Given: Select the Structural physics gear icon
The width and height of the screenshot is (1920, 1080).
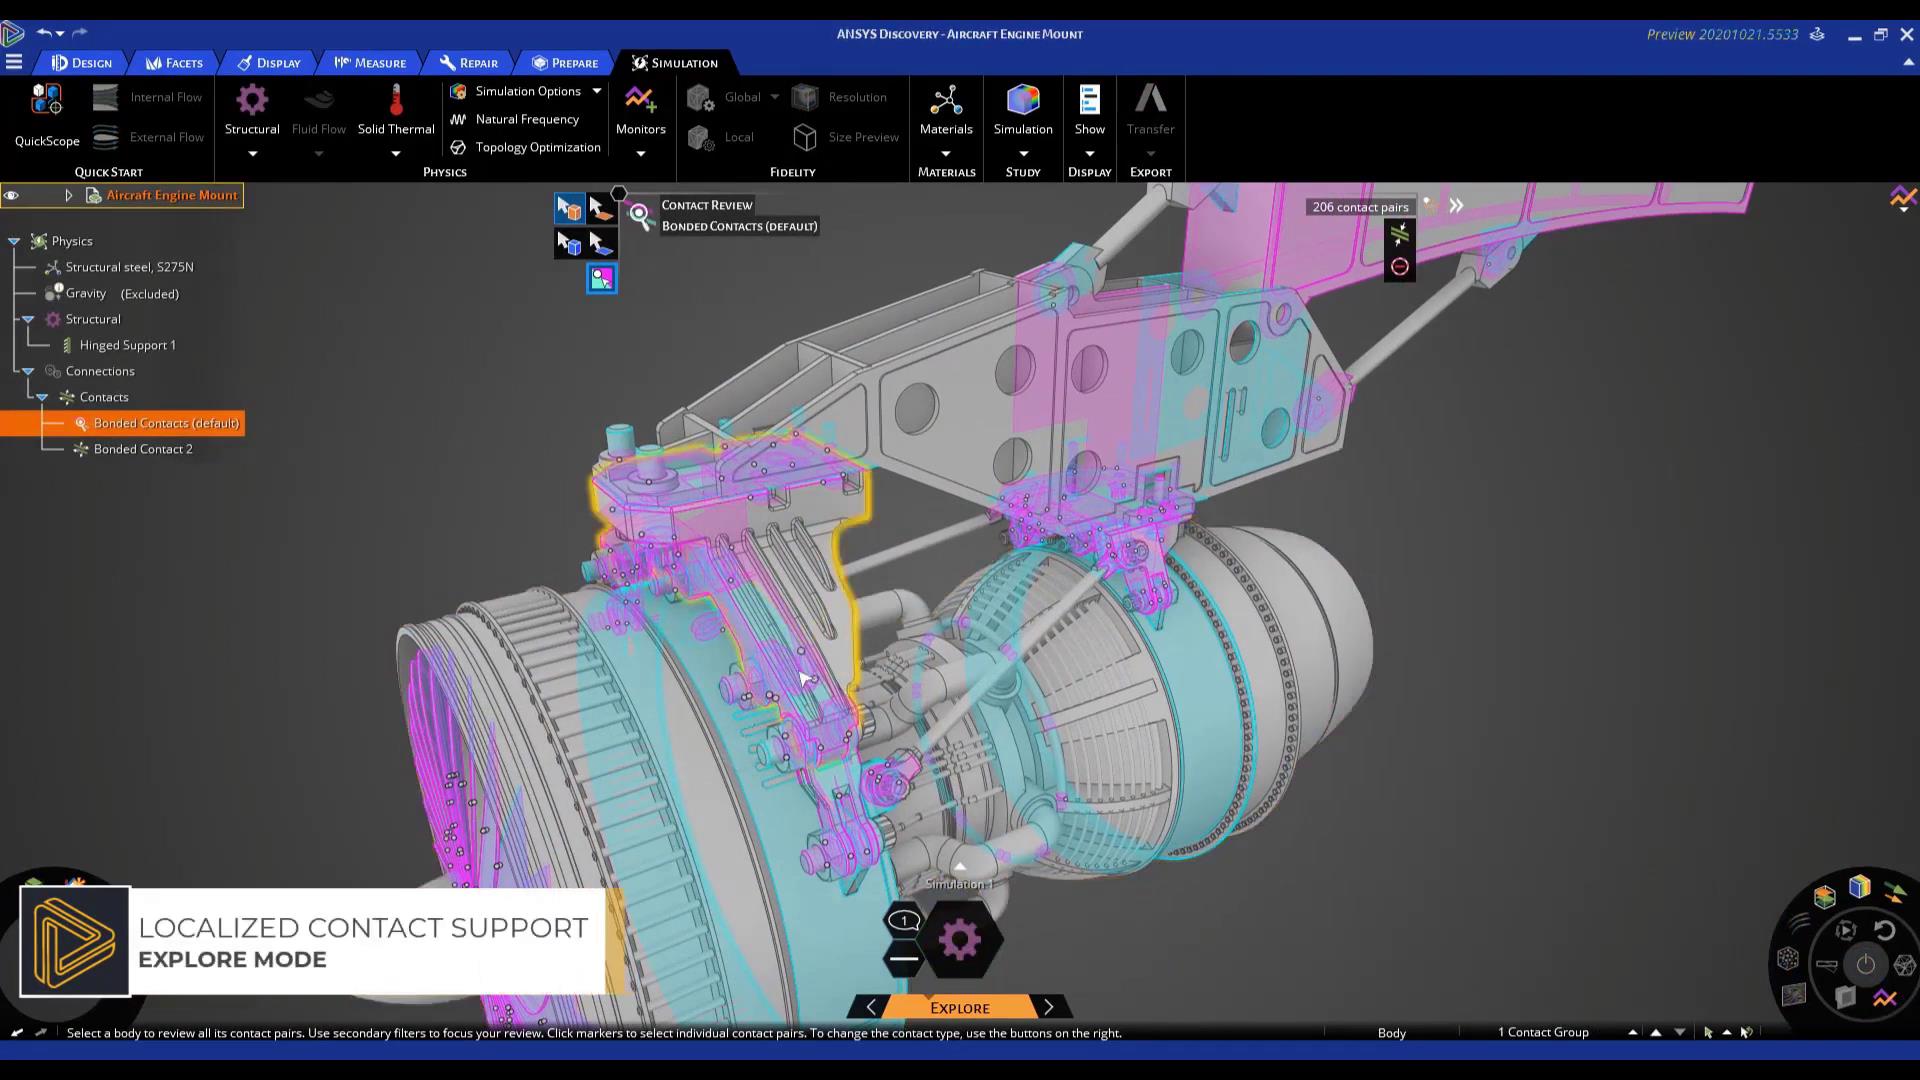Looking at the screenshot, I should click(252, 99).
